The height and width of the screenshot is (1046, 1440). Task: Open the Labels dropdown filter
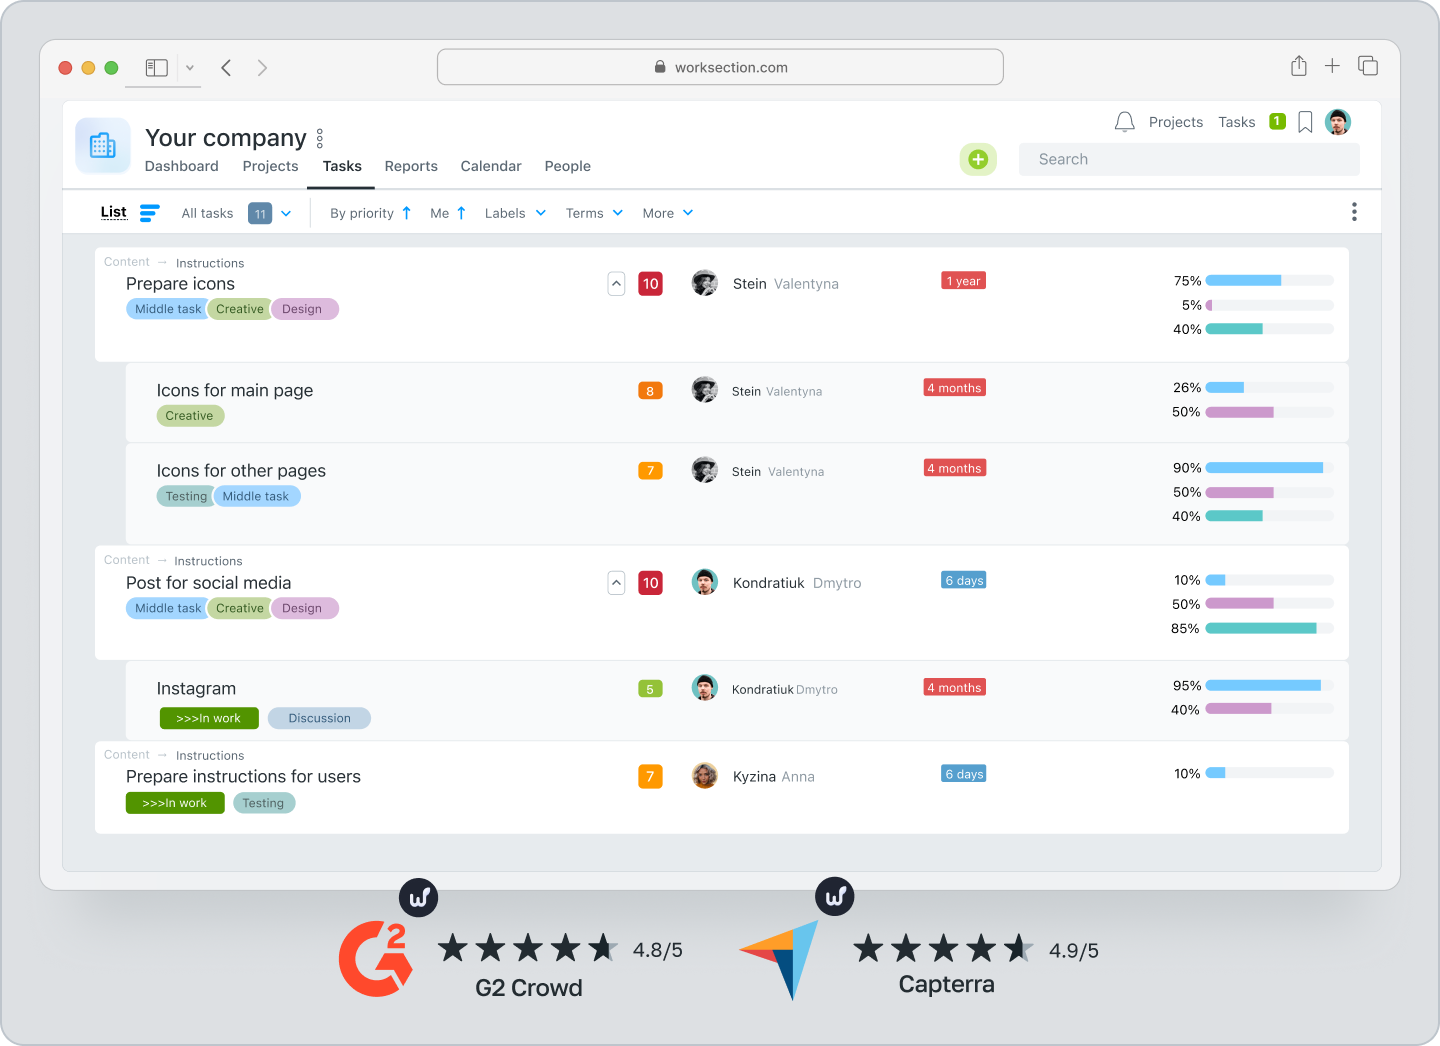tap(513, 212)
